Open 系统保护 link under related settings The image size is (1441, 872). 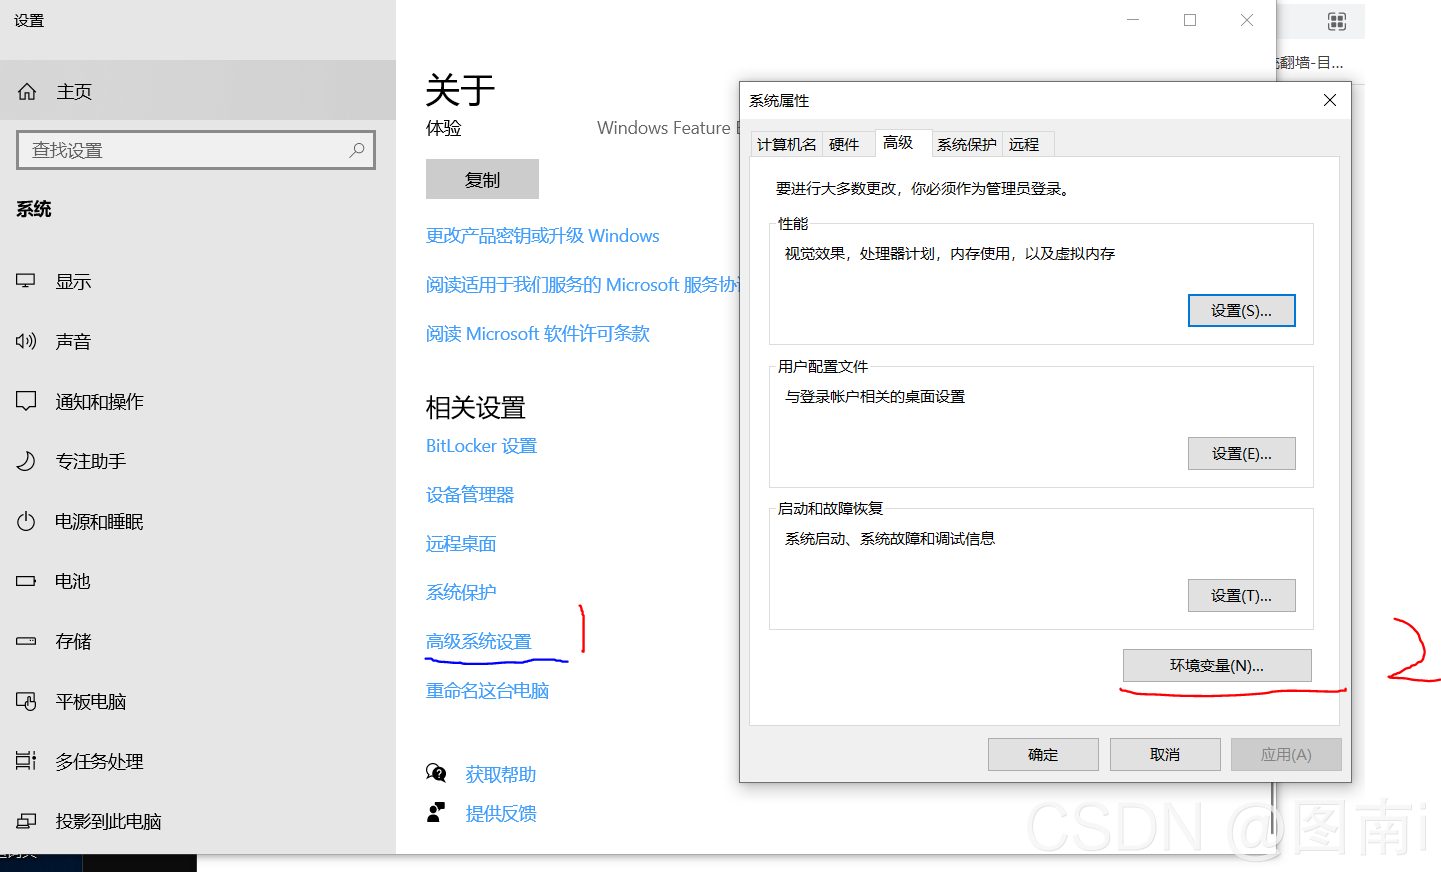(x=461, y=593)
